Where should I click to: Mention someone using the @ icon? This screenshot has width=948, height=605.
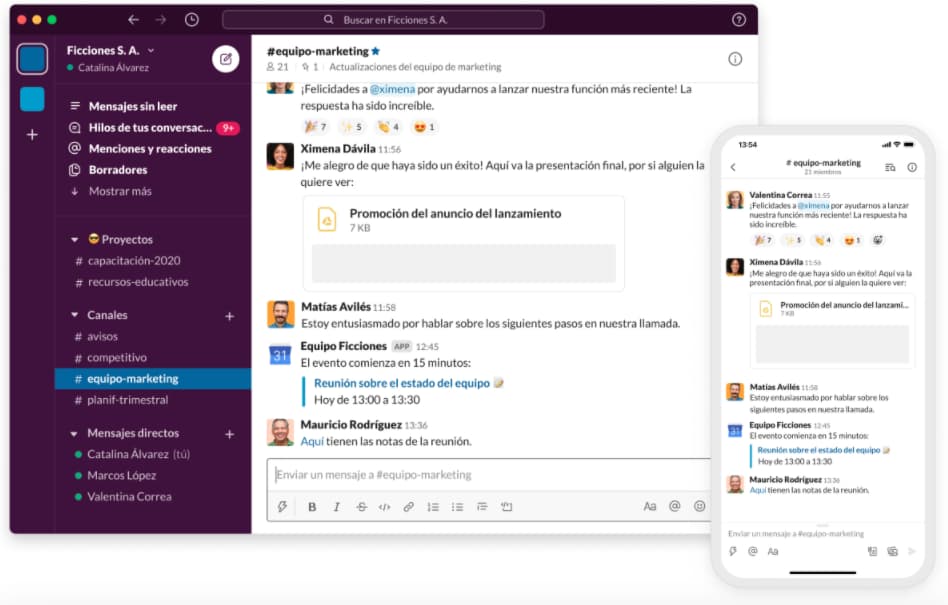674,508
